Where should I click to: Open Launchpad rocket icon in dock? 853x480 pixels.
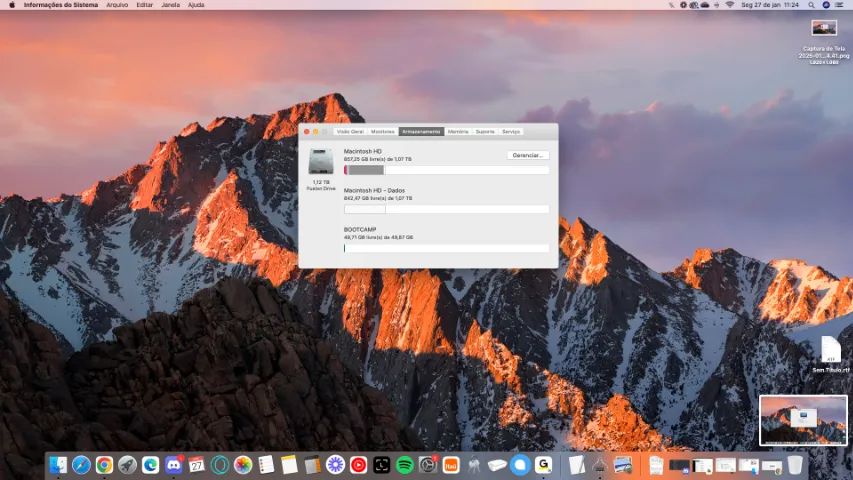127,465
